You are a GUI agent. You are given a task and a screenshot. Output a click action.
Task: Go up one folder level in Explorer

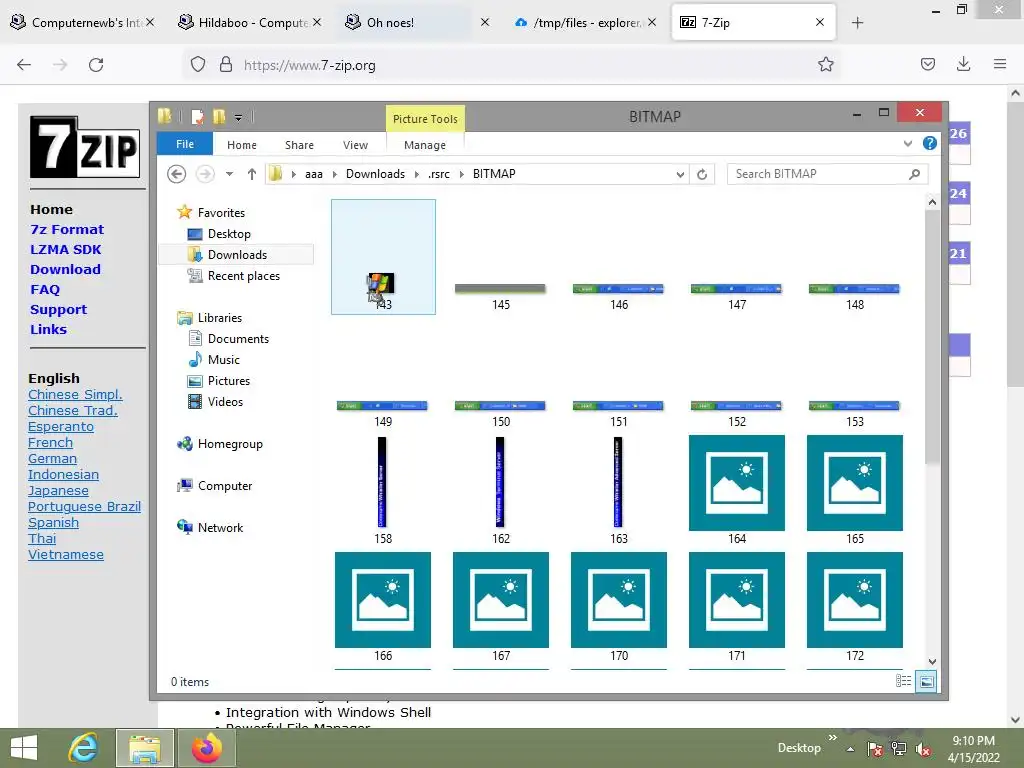(251, 174)
